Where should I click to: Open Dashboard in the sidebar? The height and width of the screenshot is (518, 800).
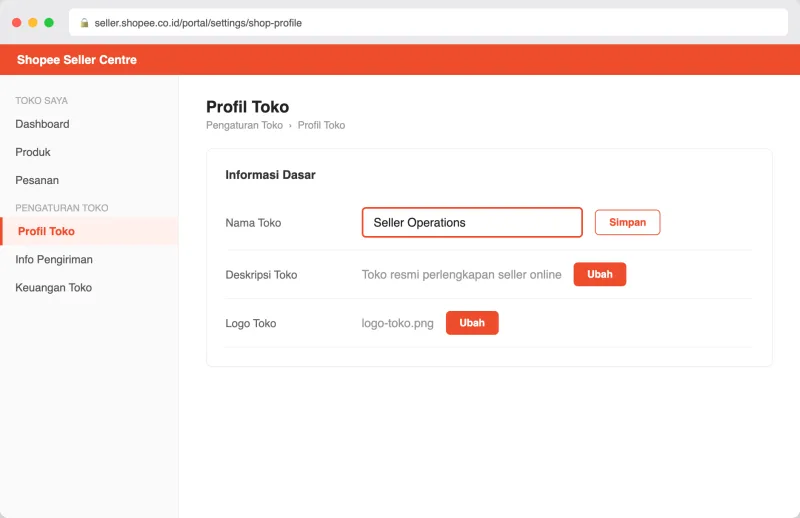[42, 124]
